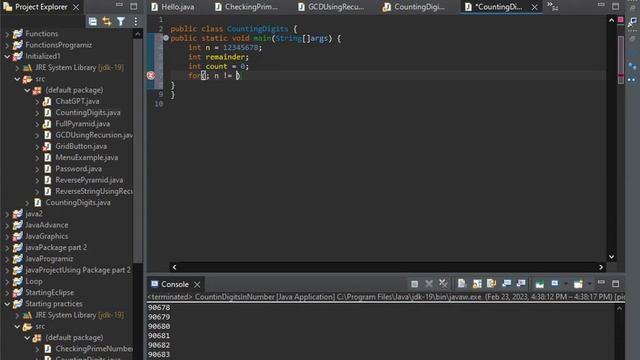Select Password.java file
This screenshot has width=640, height=360.
pyautogui.click(x=78, y=169)
